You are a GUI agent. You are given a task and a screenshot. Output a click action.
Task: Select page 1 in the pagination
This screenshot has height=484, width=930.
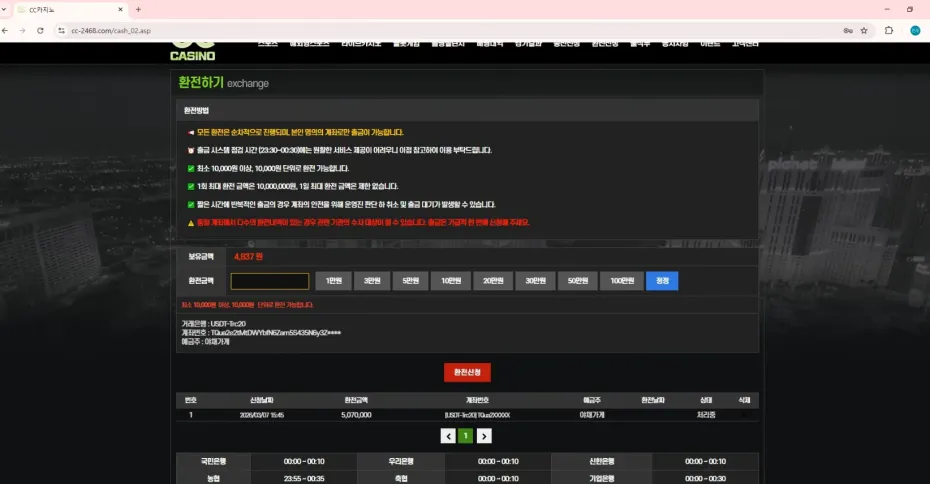coord(466,436)
